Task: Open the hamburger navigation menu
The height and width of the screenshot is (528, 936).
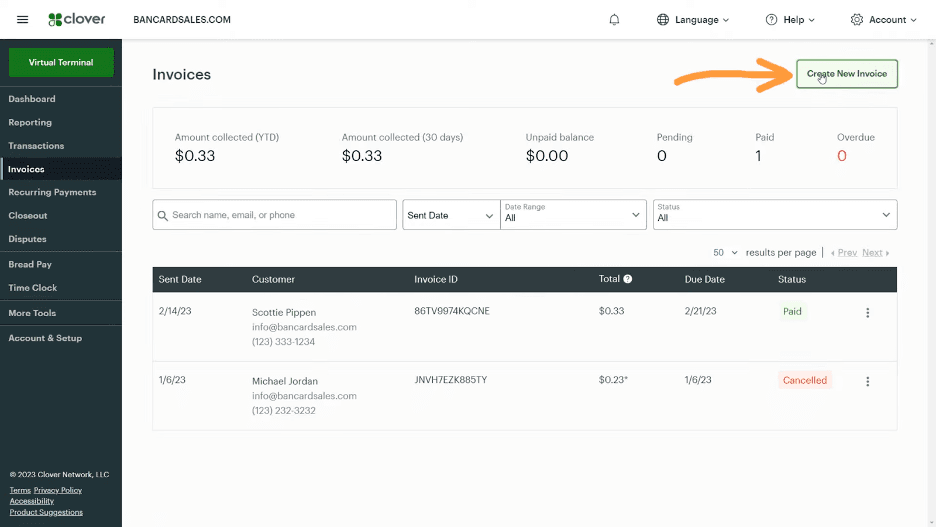Action: (23, 19)
